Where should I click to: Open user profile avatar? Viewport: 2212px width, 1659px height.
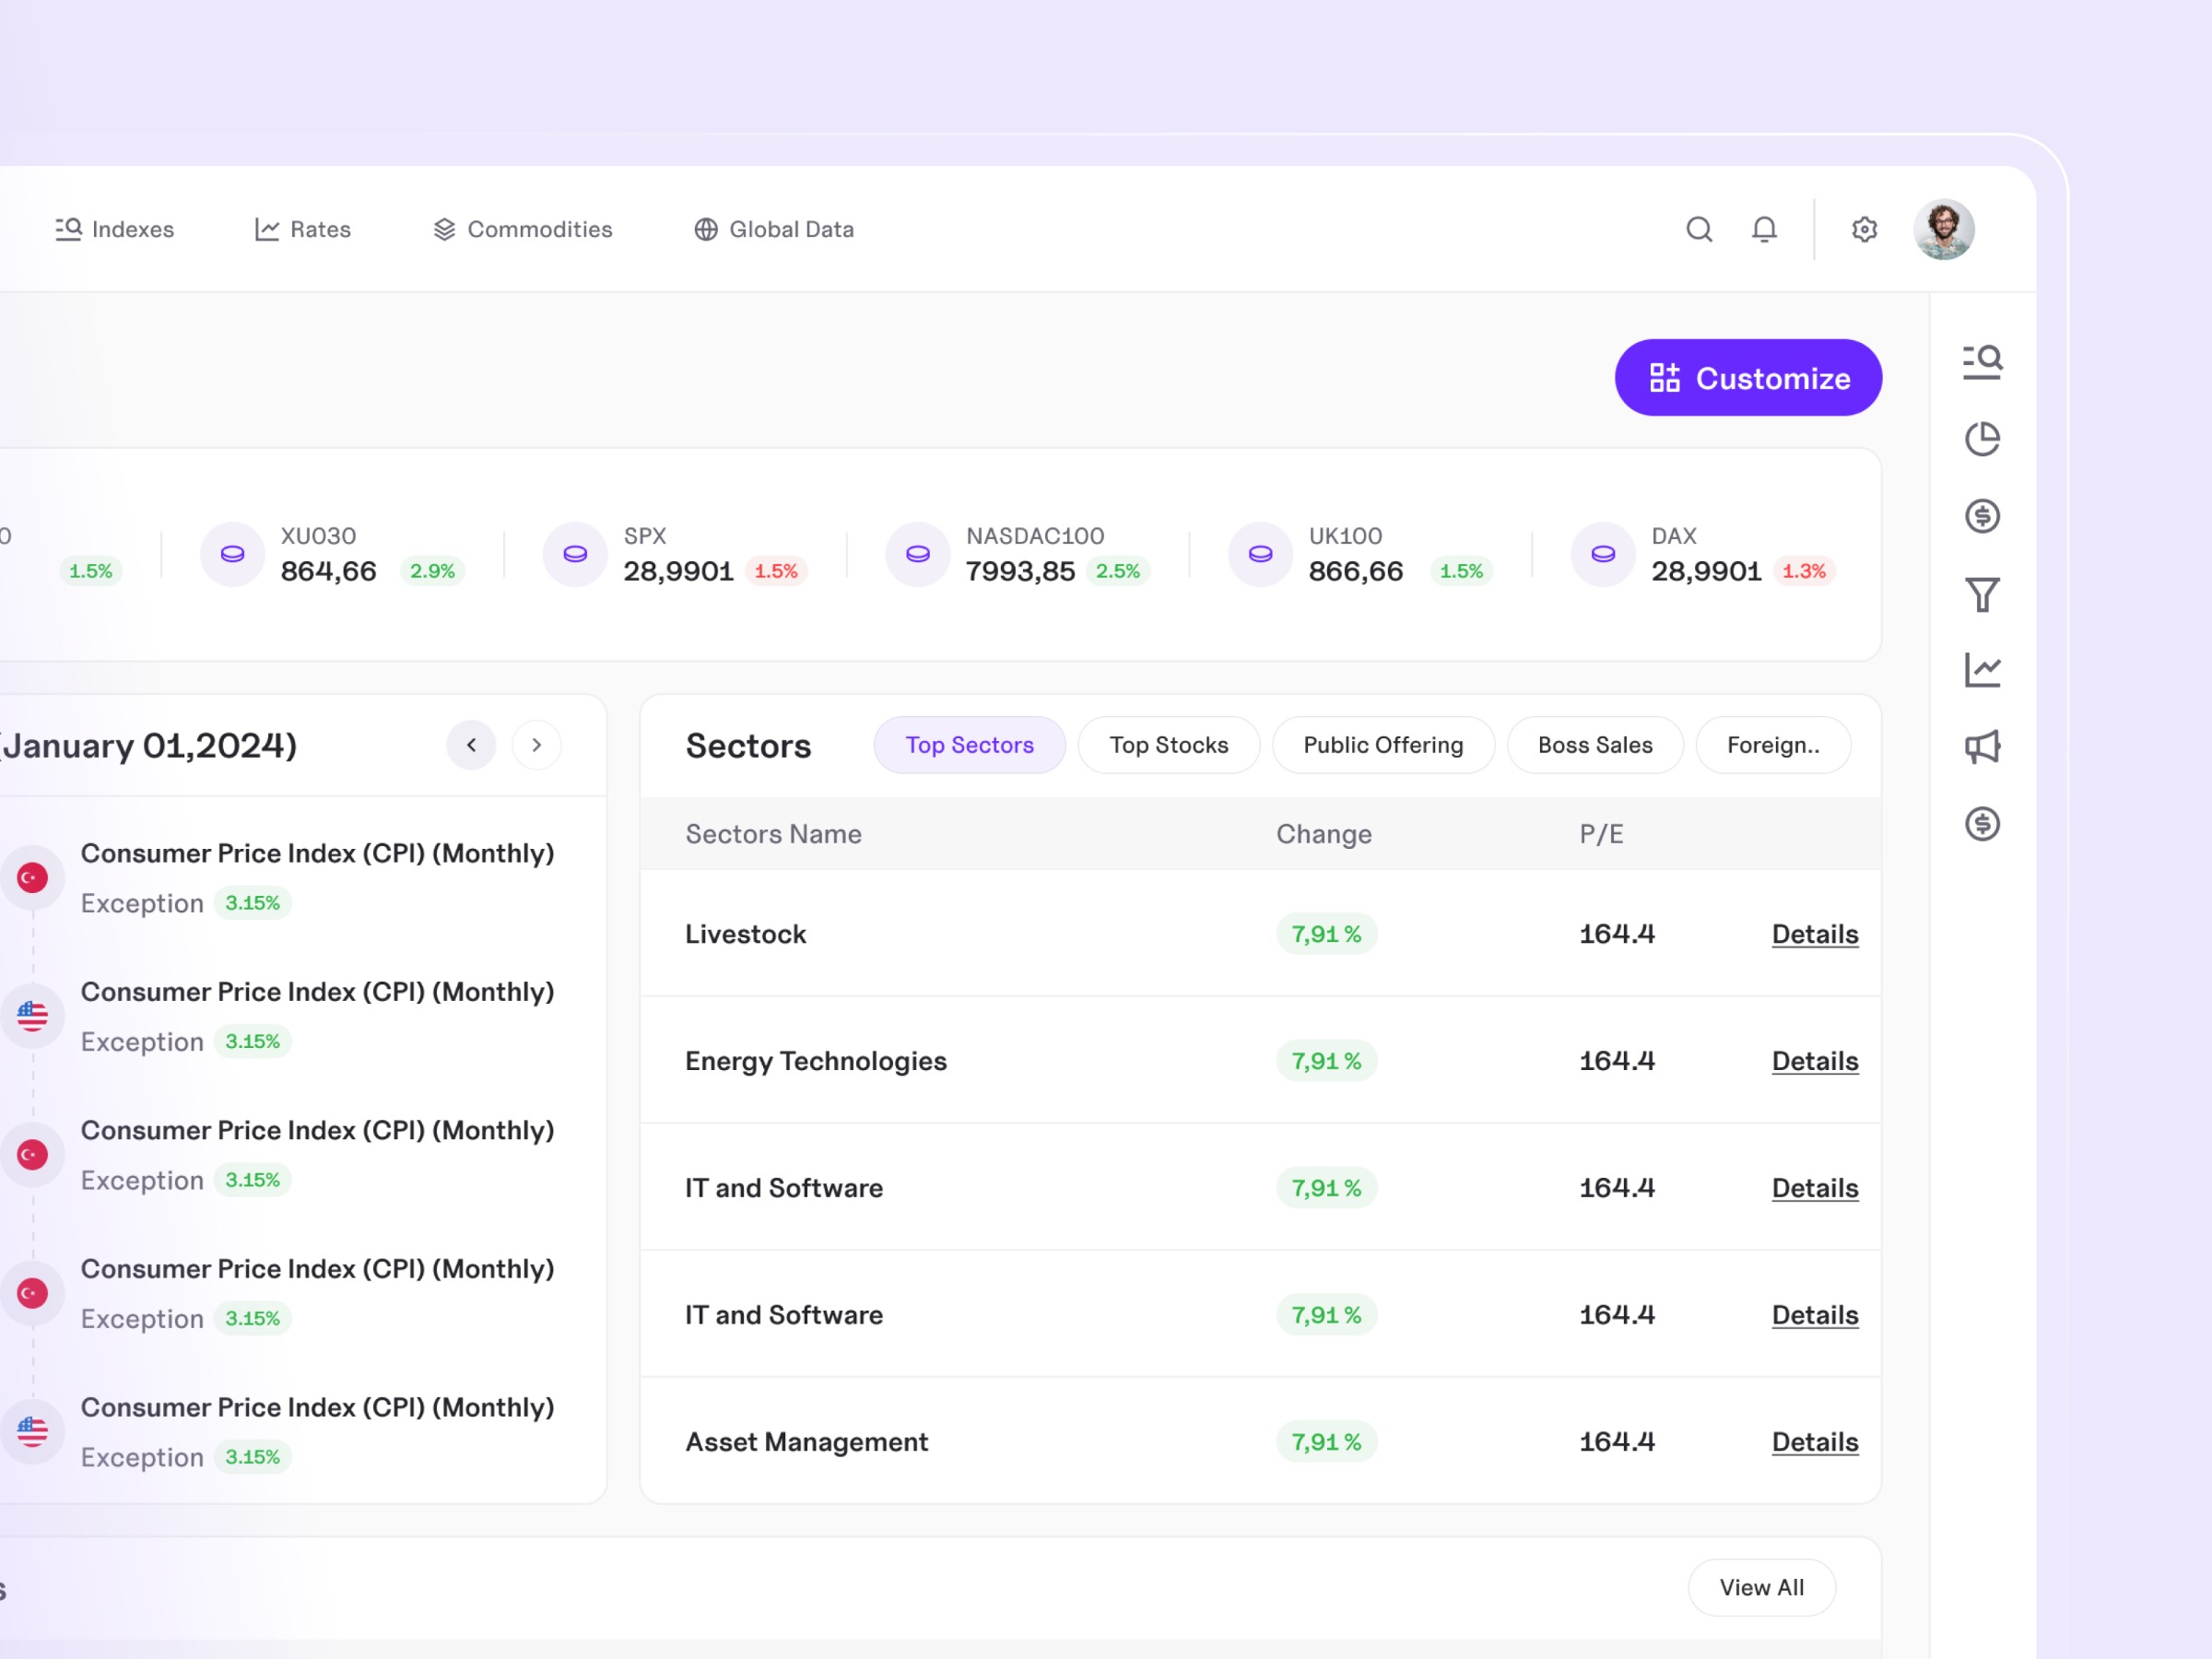1944,230
